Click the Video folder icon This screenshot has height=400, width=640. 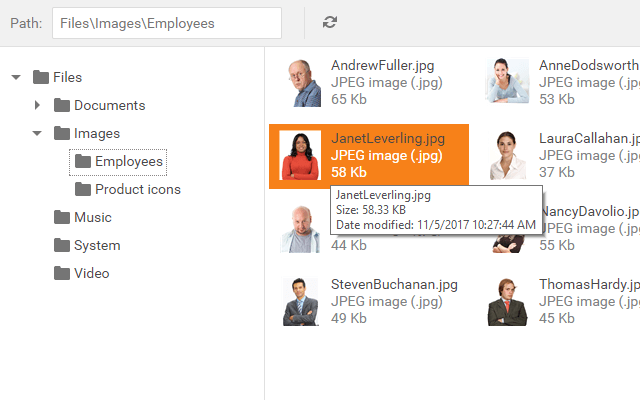[x=62, y=273]
